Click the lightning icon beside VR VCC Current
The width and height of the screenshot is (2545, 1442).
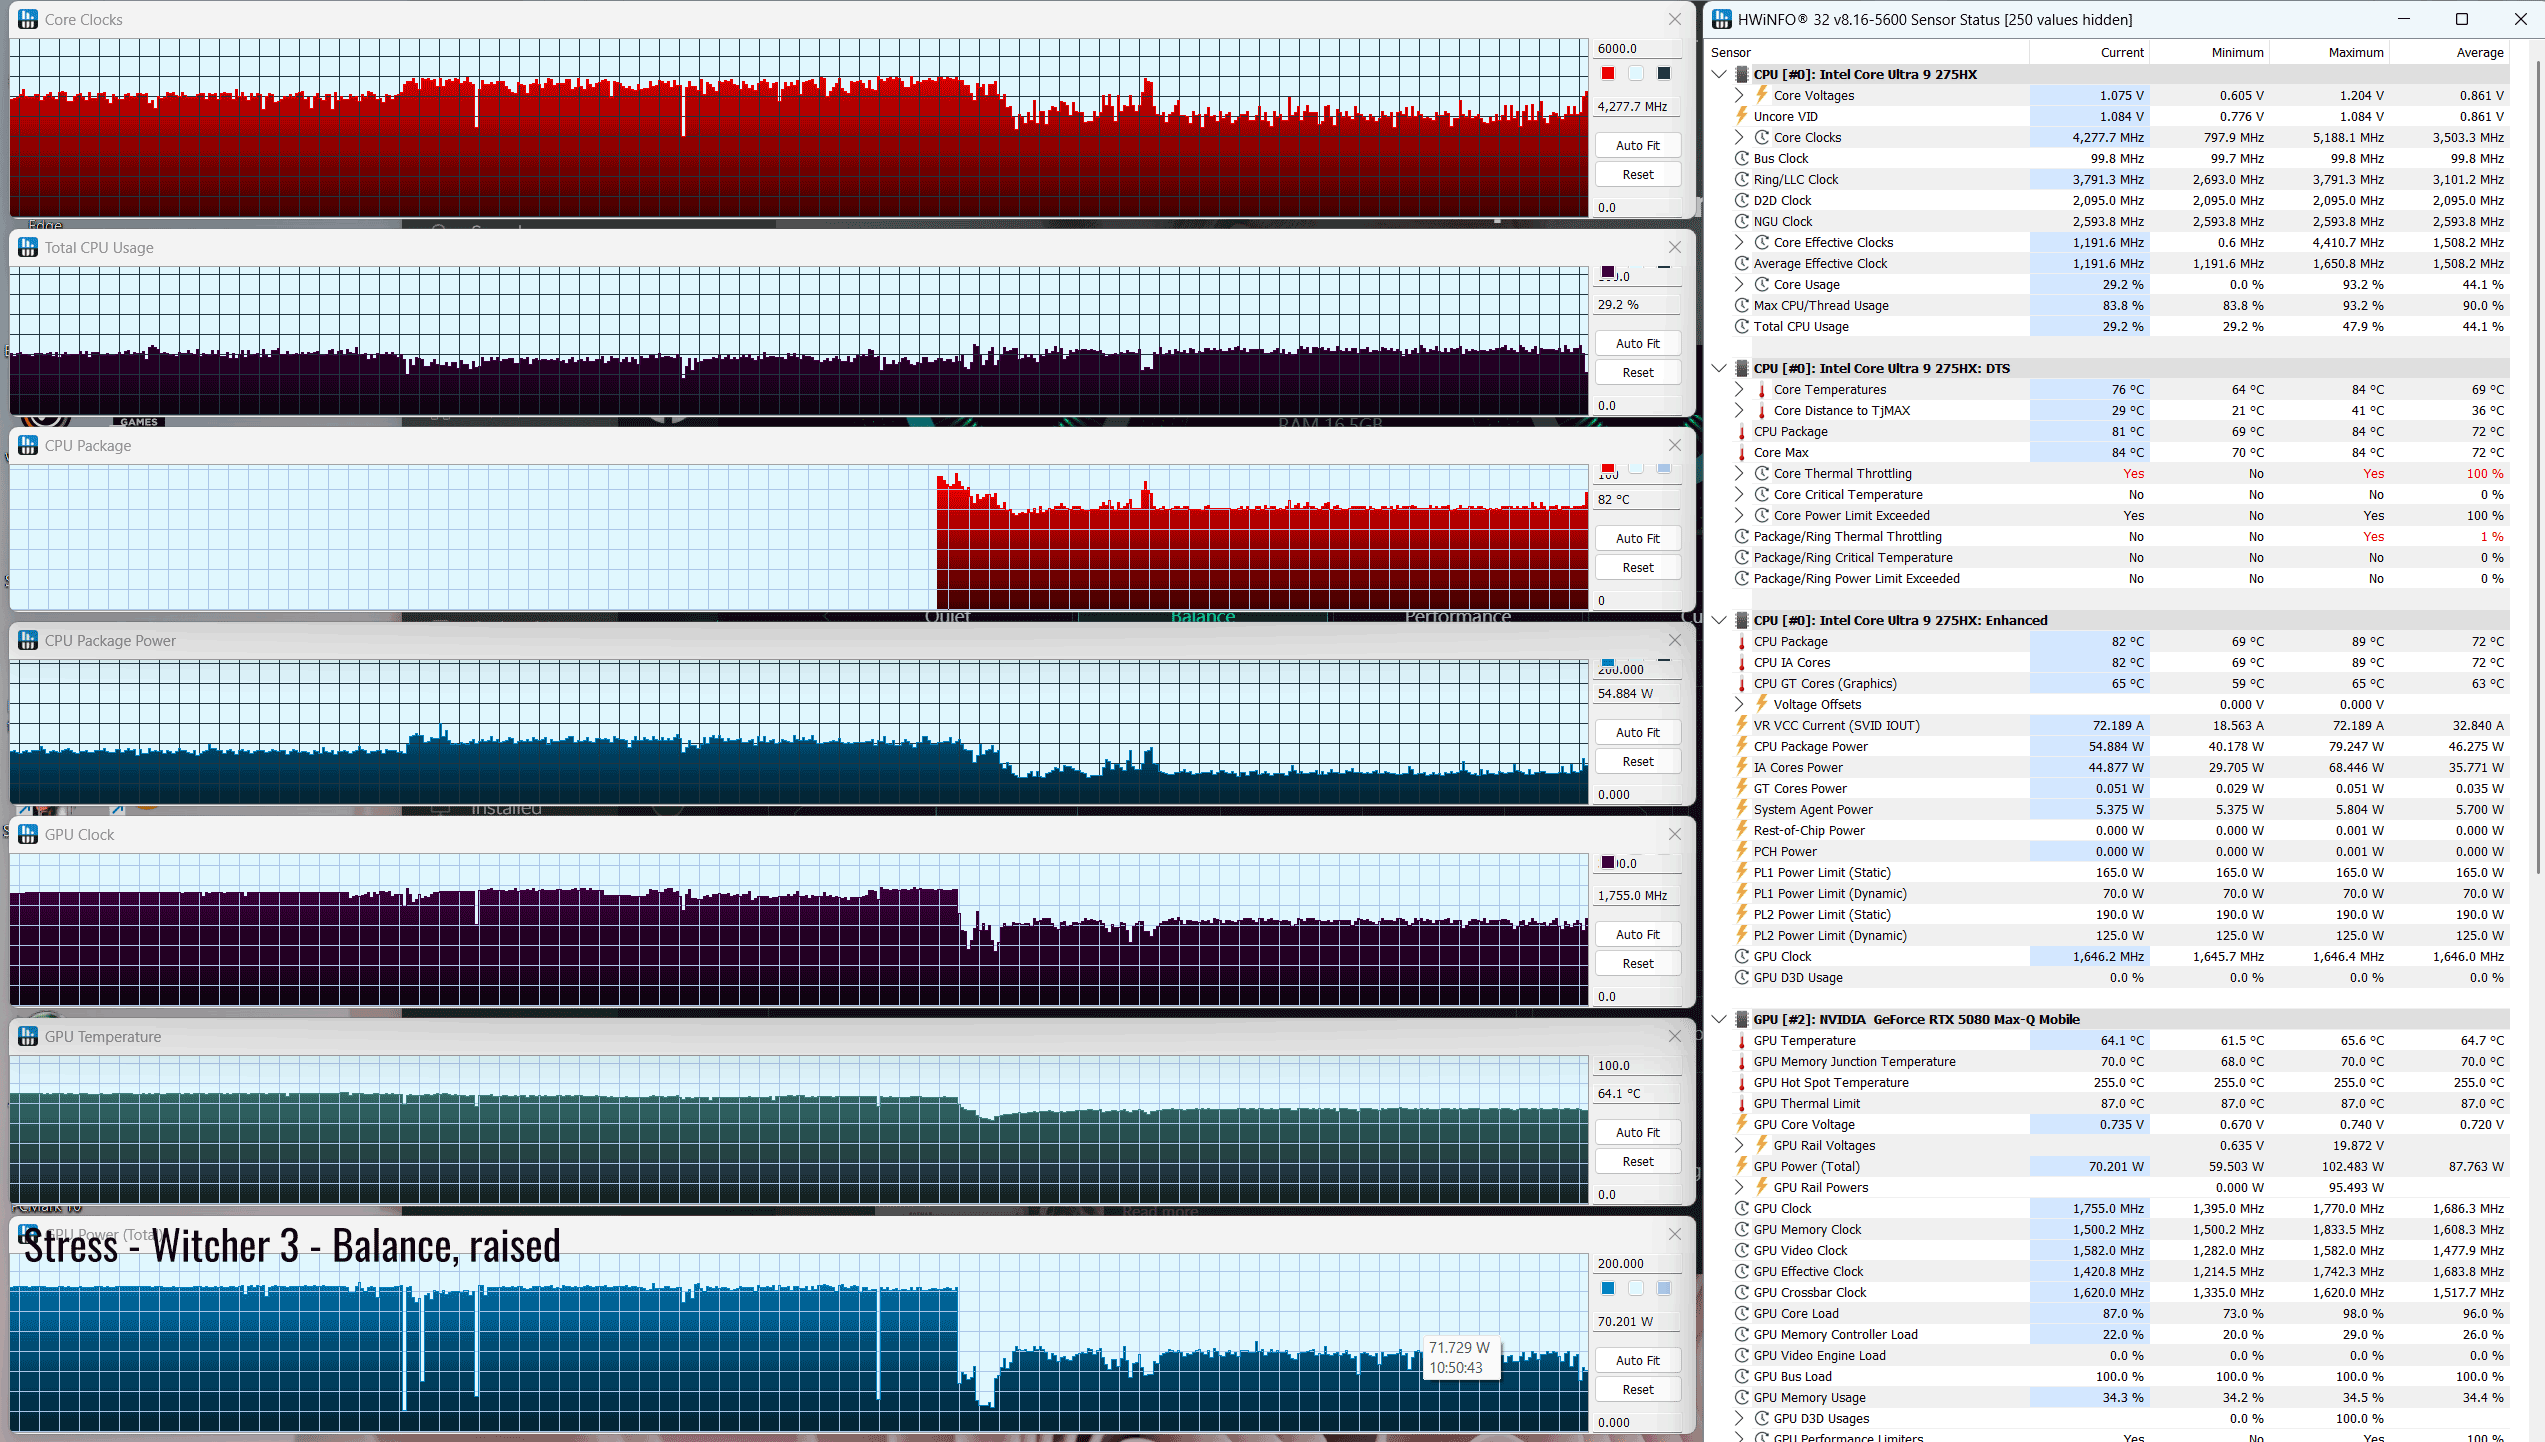click(x=1741, y=725)
